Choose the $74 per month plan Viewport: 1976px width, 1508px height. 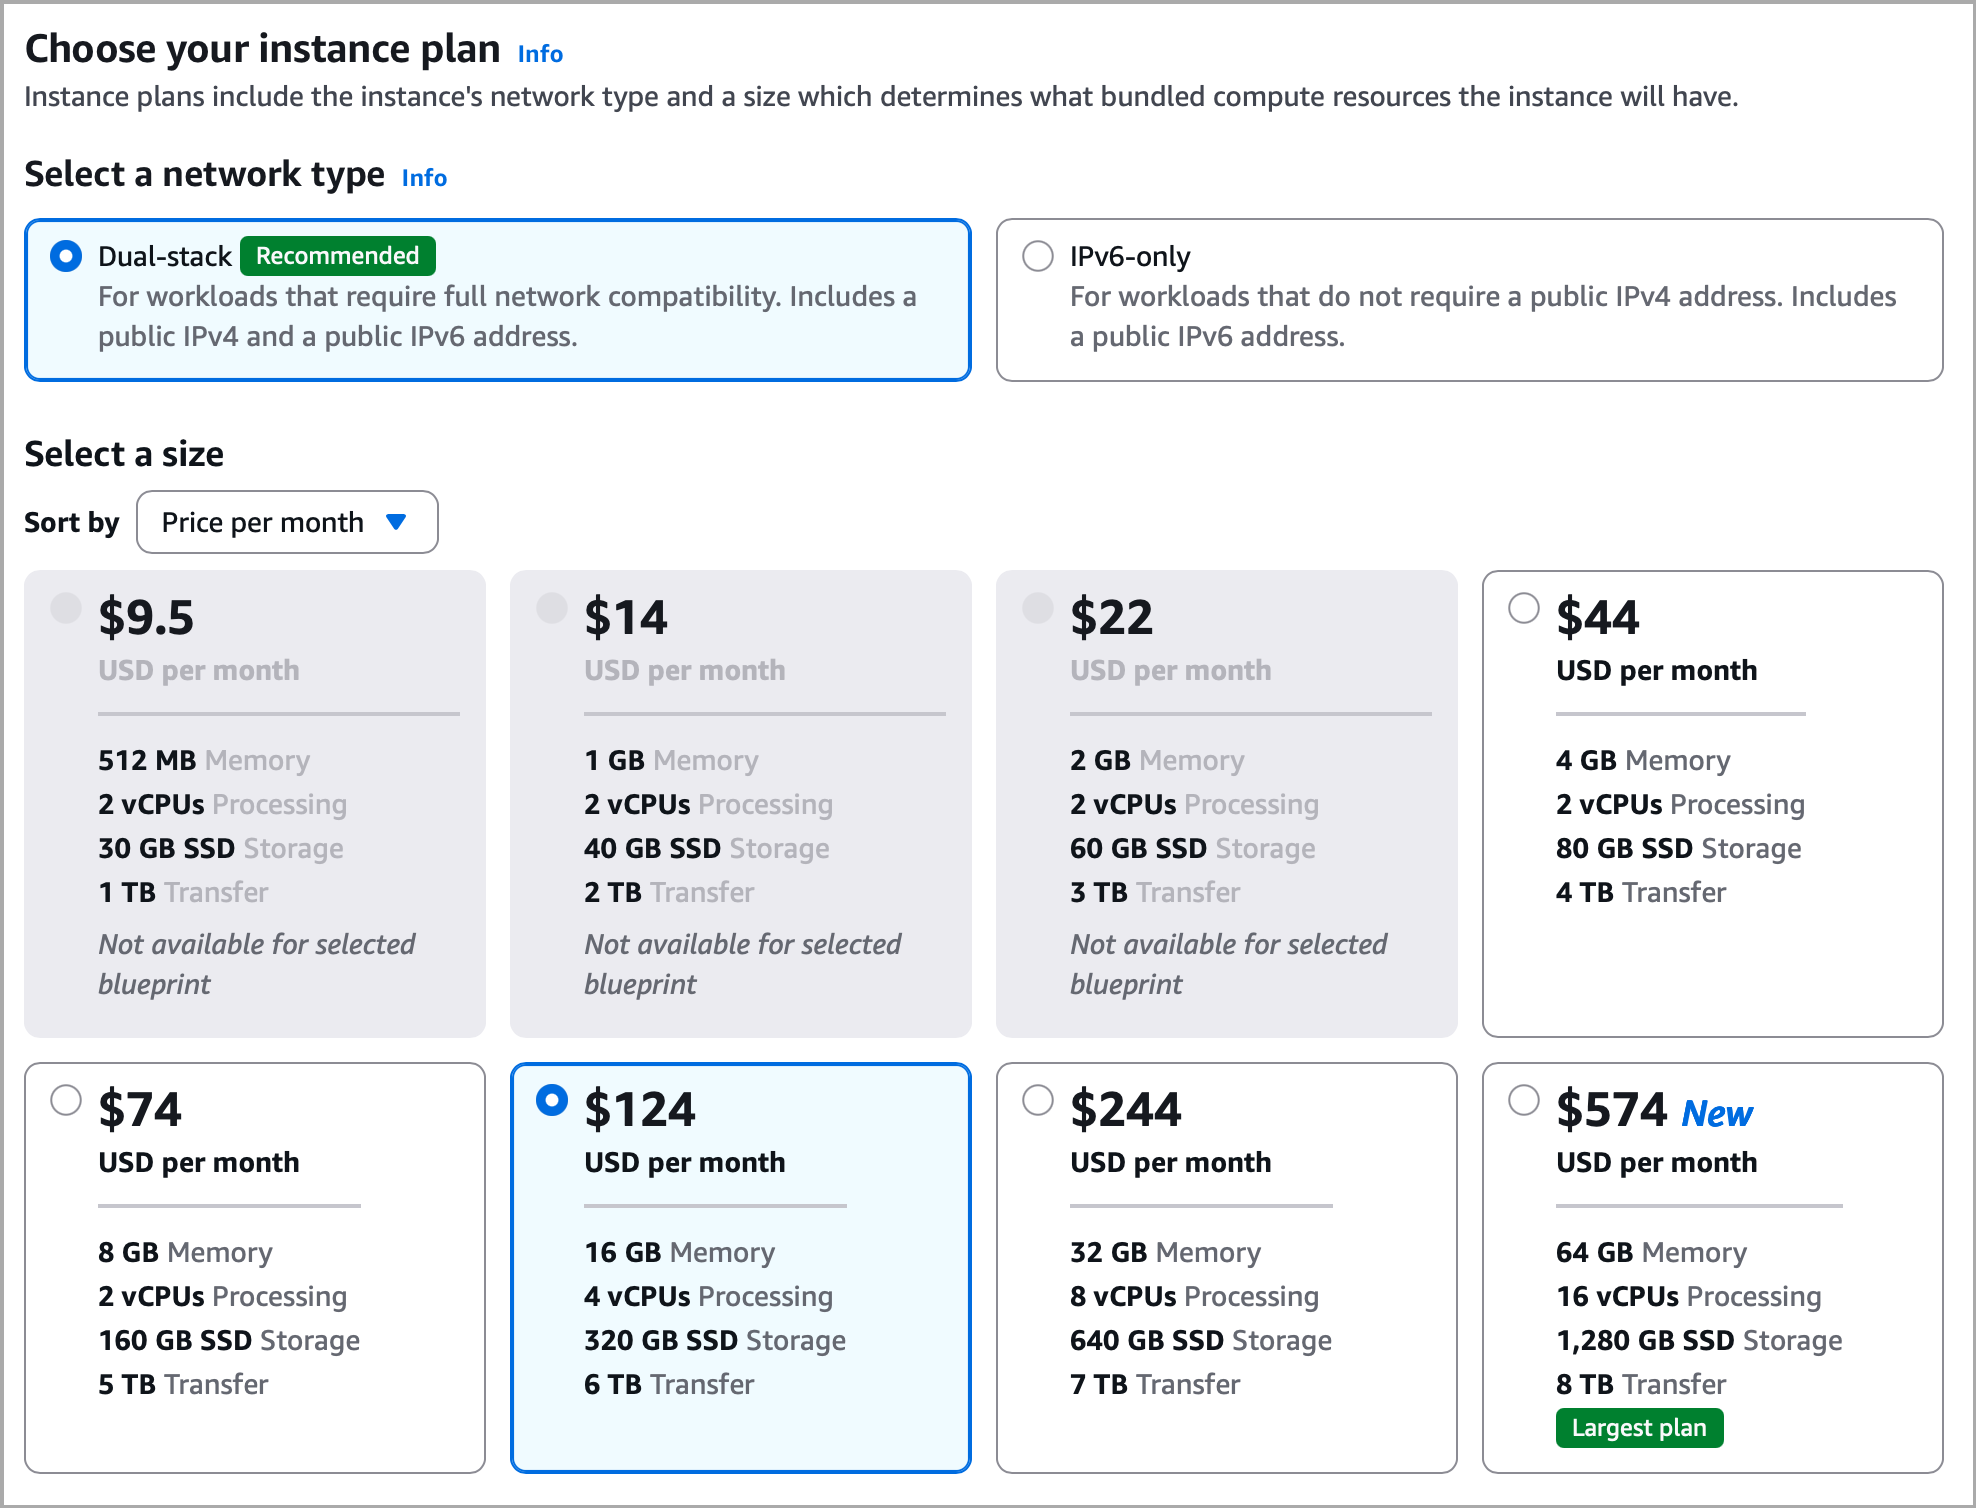[66, 1100]
